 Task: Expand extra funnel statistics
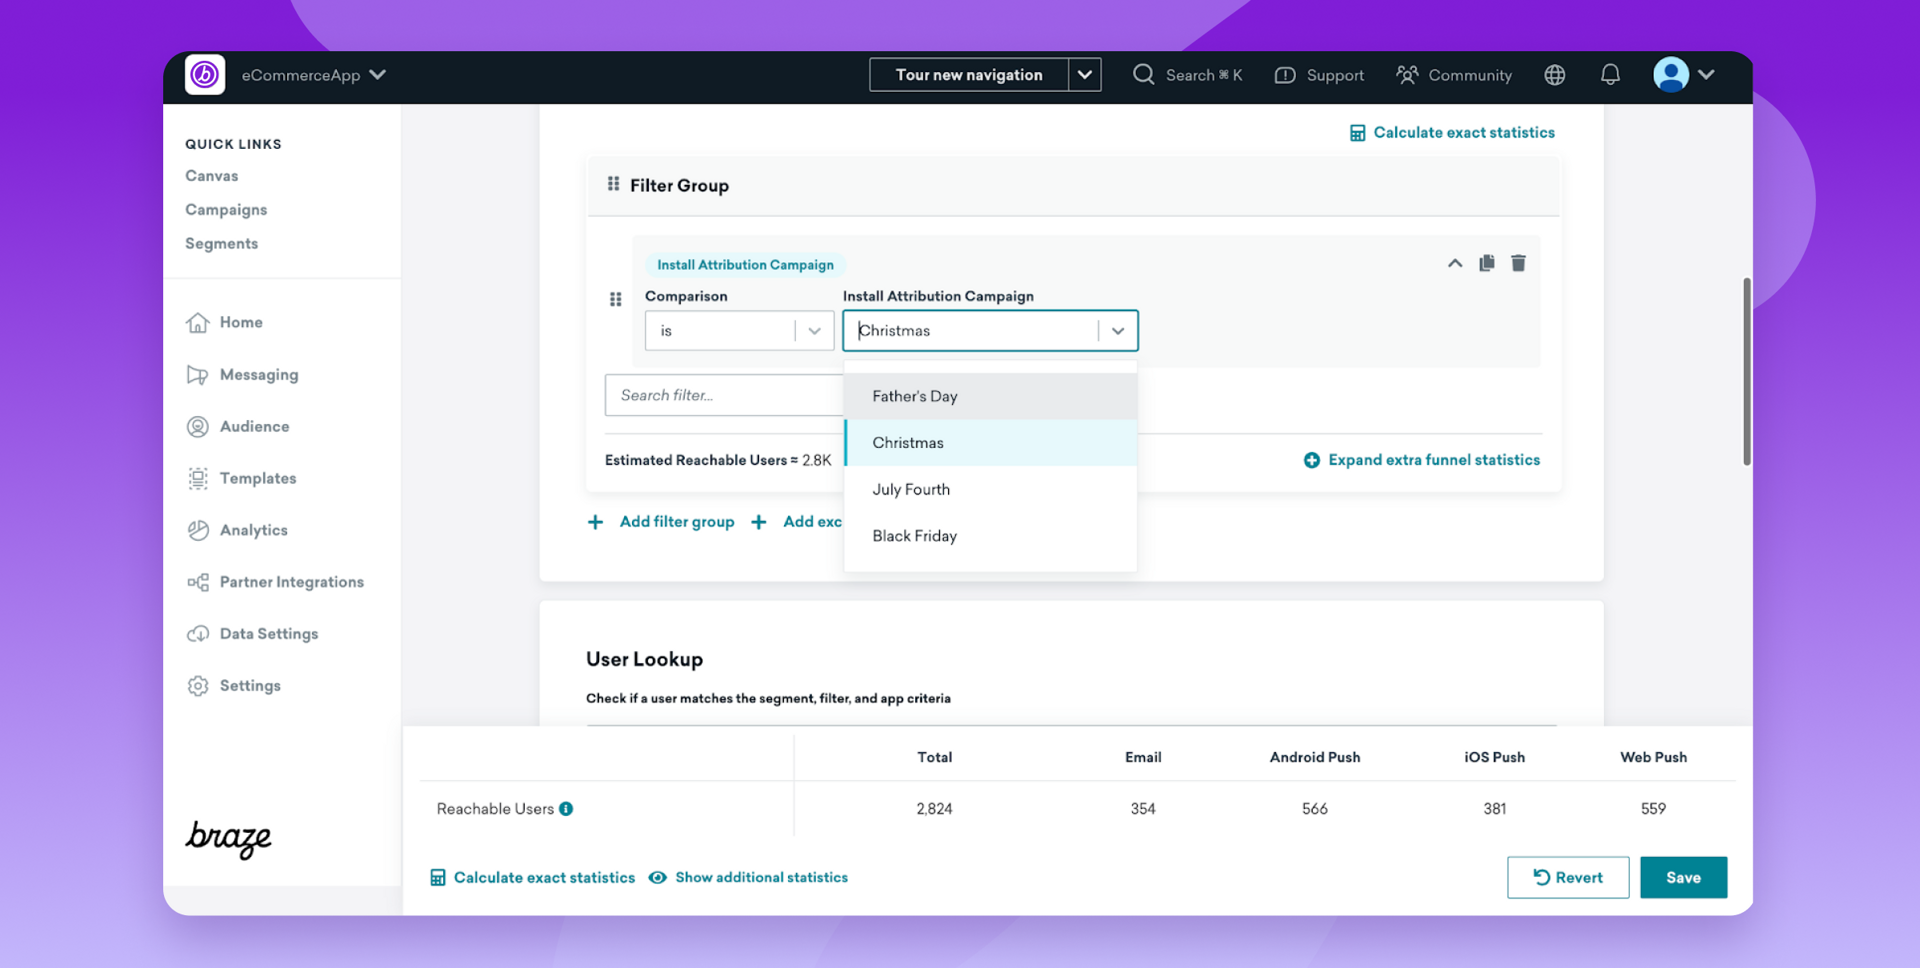(x=1421, y=460)
